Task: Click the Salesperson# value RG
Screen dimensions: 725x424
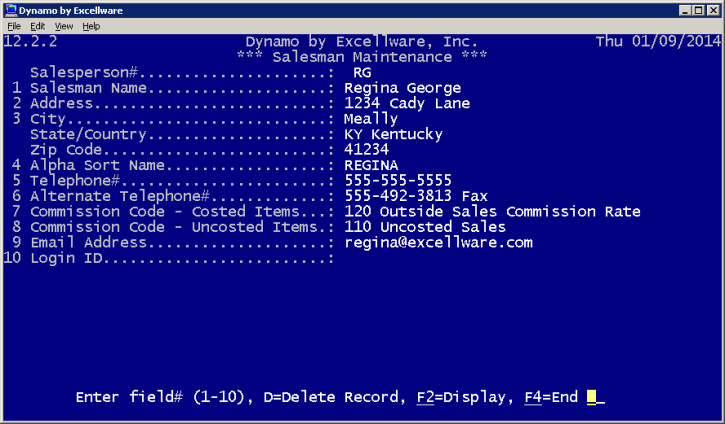Action: (362, 73)
